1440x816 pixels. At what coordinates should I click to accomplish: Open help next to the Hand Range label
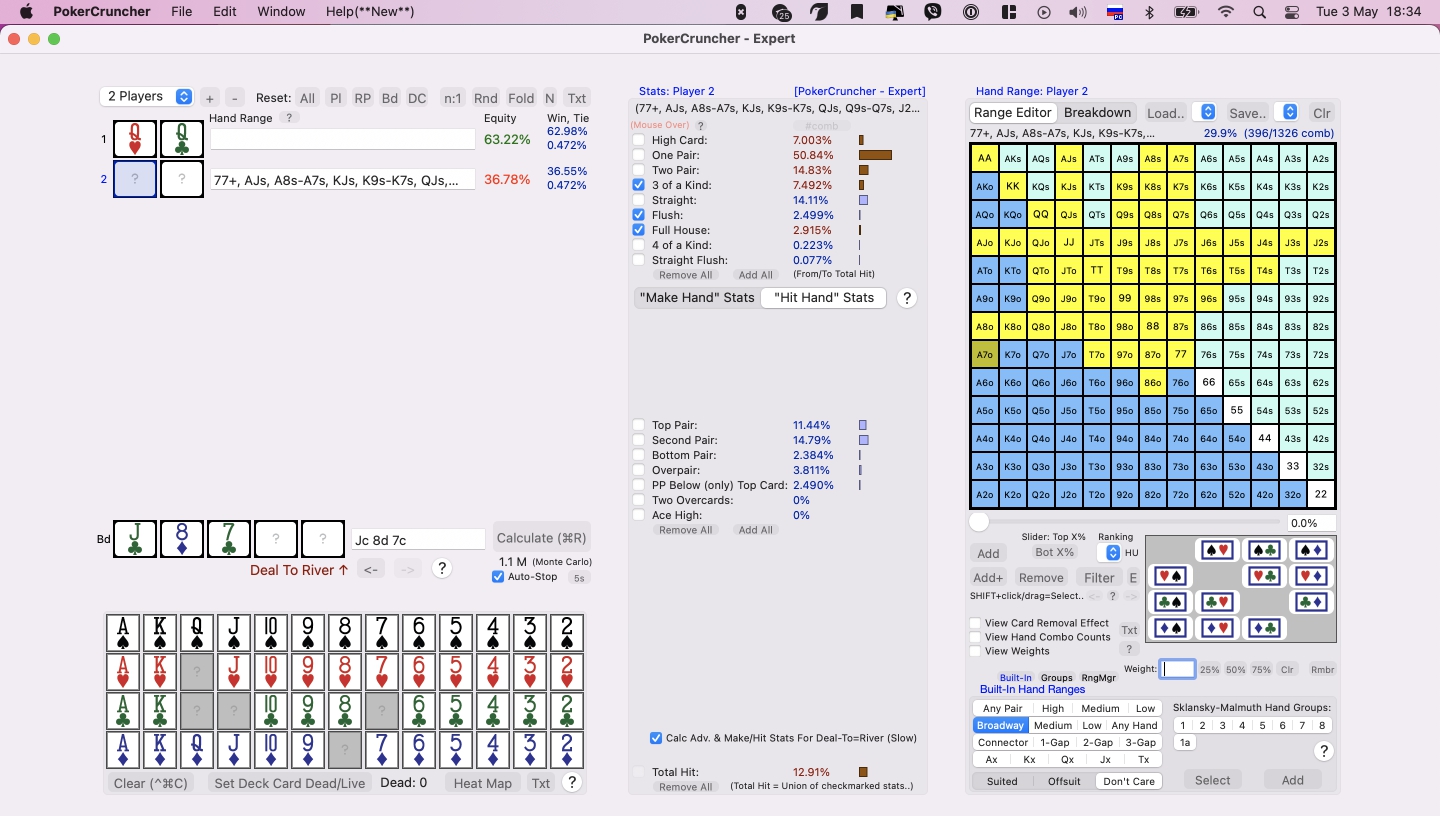pyautogui.click(x=288, y=118)
